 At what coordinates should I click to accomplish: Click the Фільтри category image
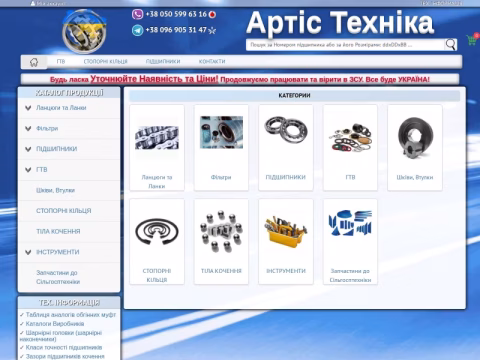point(221,132)
